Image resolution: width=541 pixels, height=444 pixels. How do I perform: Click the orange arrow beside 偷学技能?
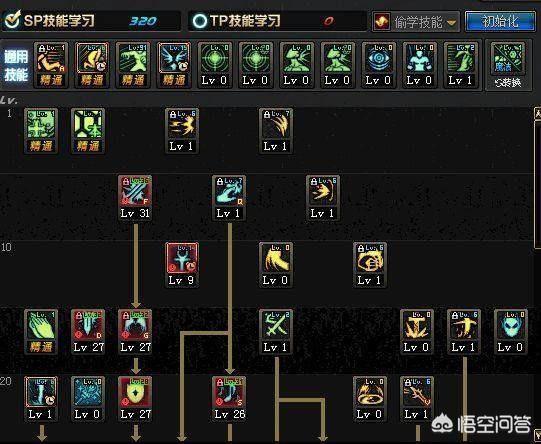[x=451, y=23]
